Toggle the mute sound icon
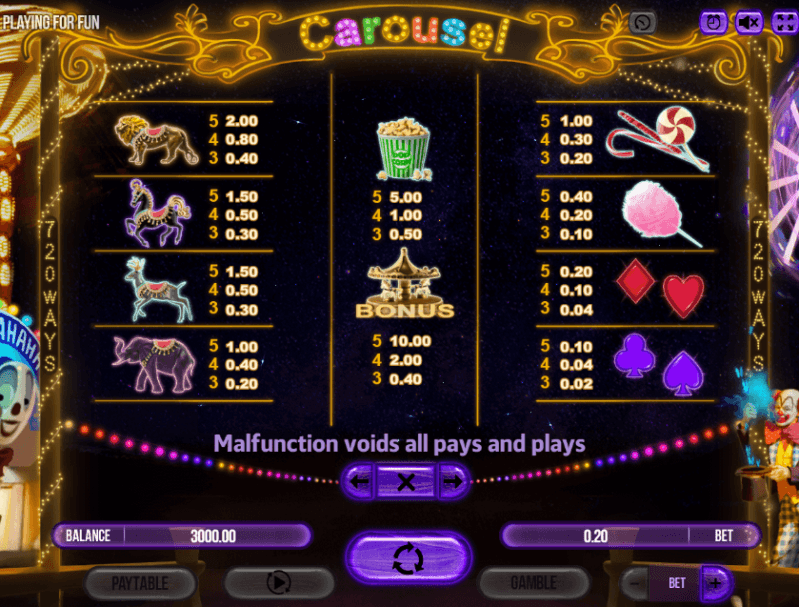Viewport: 799px width, 607px height. (x=749, y=22)
